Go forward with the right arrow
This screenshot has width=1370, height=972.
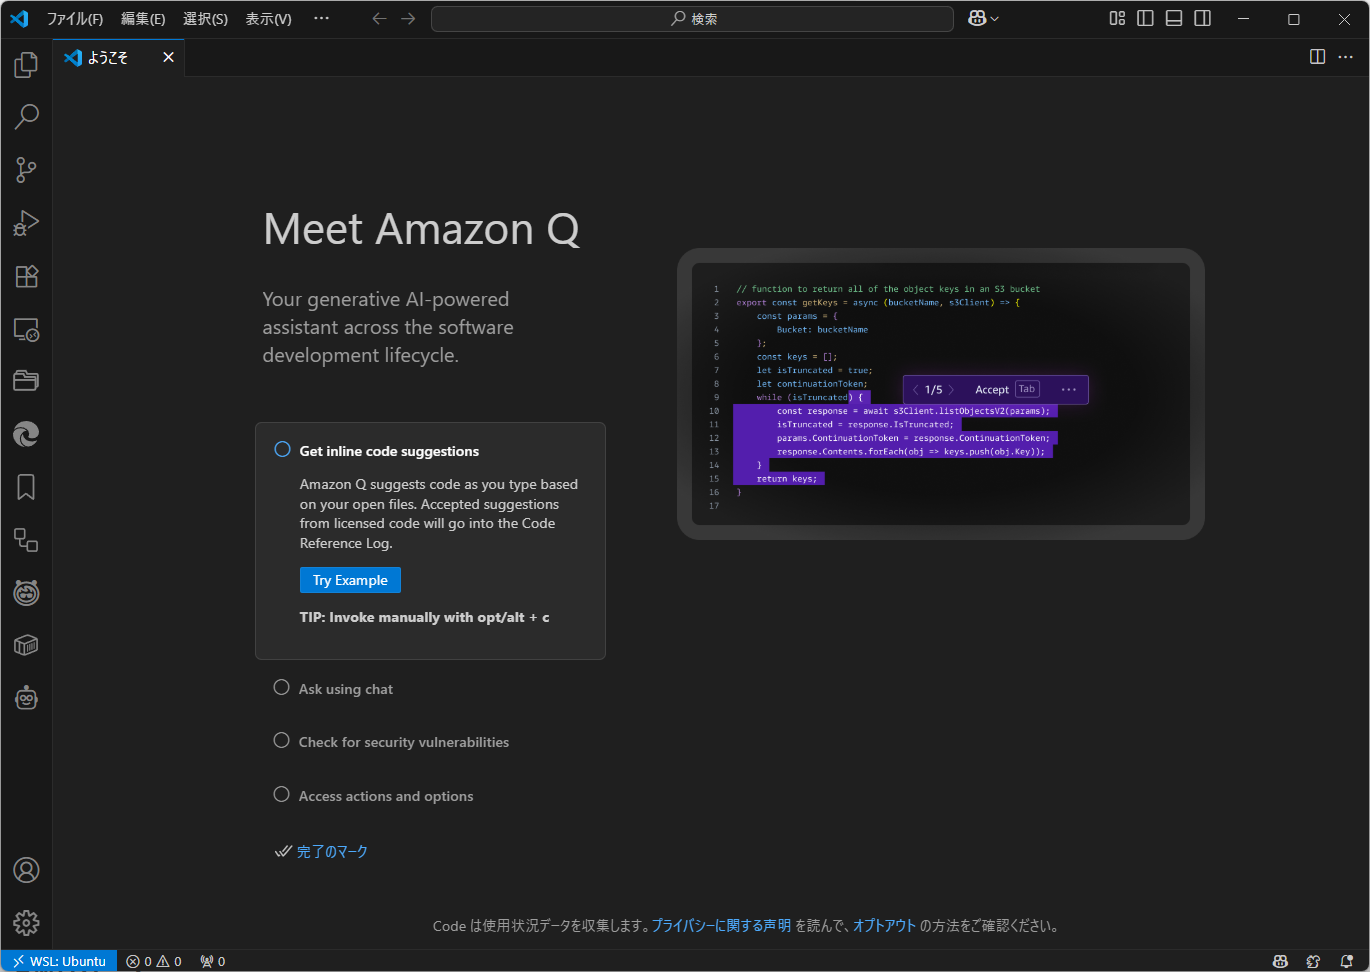coord(408,18)
